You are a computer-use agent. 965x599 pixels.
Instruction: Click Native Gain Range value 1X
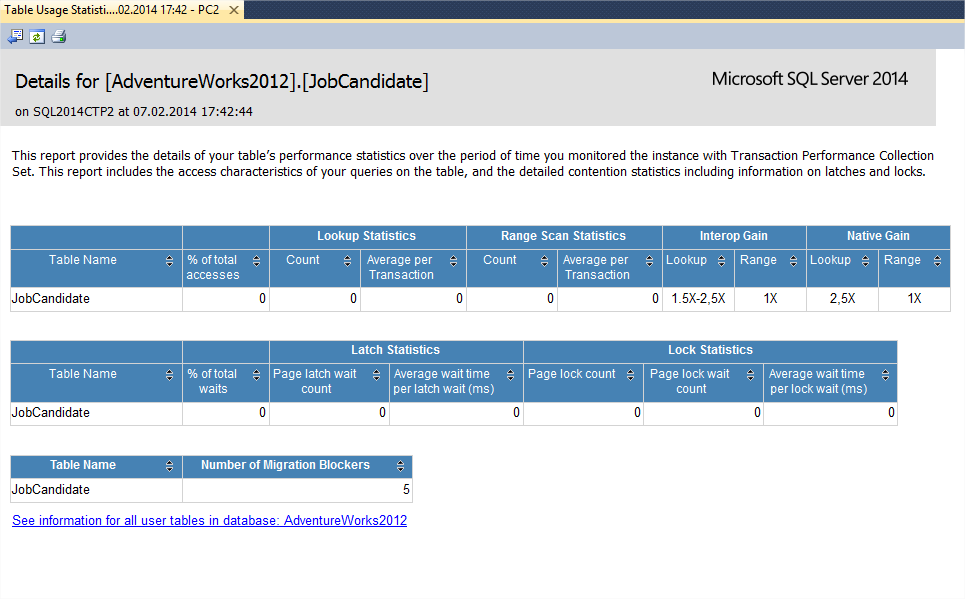coord(914,299)
